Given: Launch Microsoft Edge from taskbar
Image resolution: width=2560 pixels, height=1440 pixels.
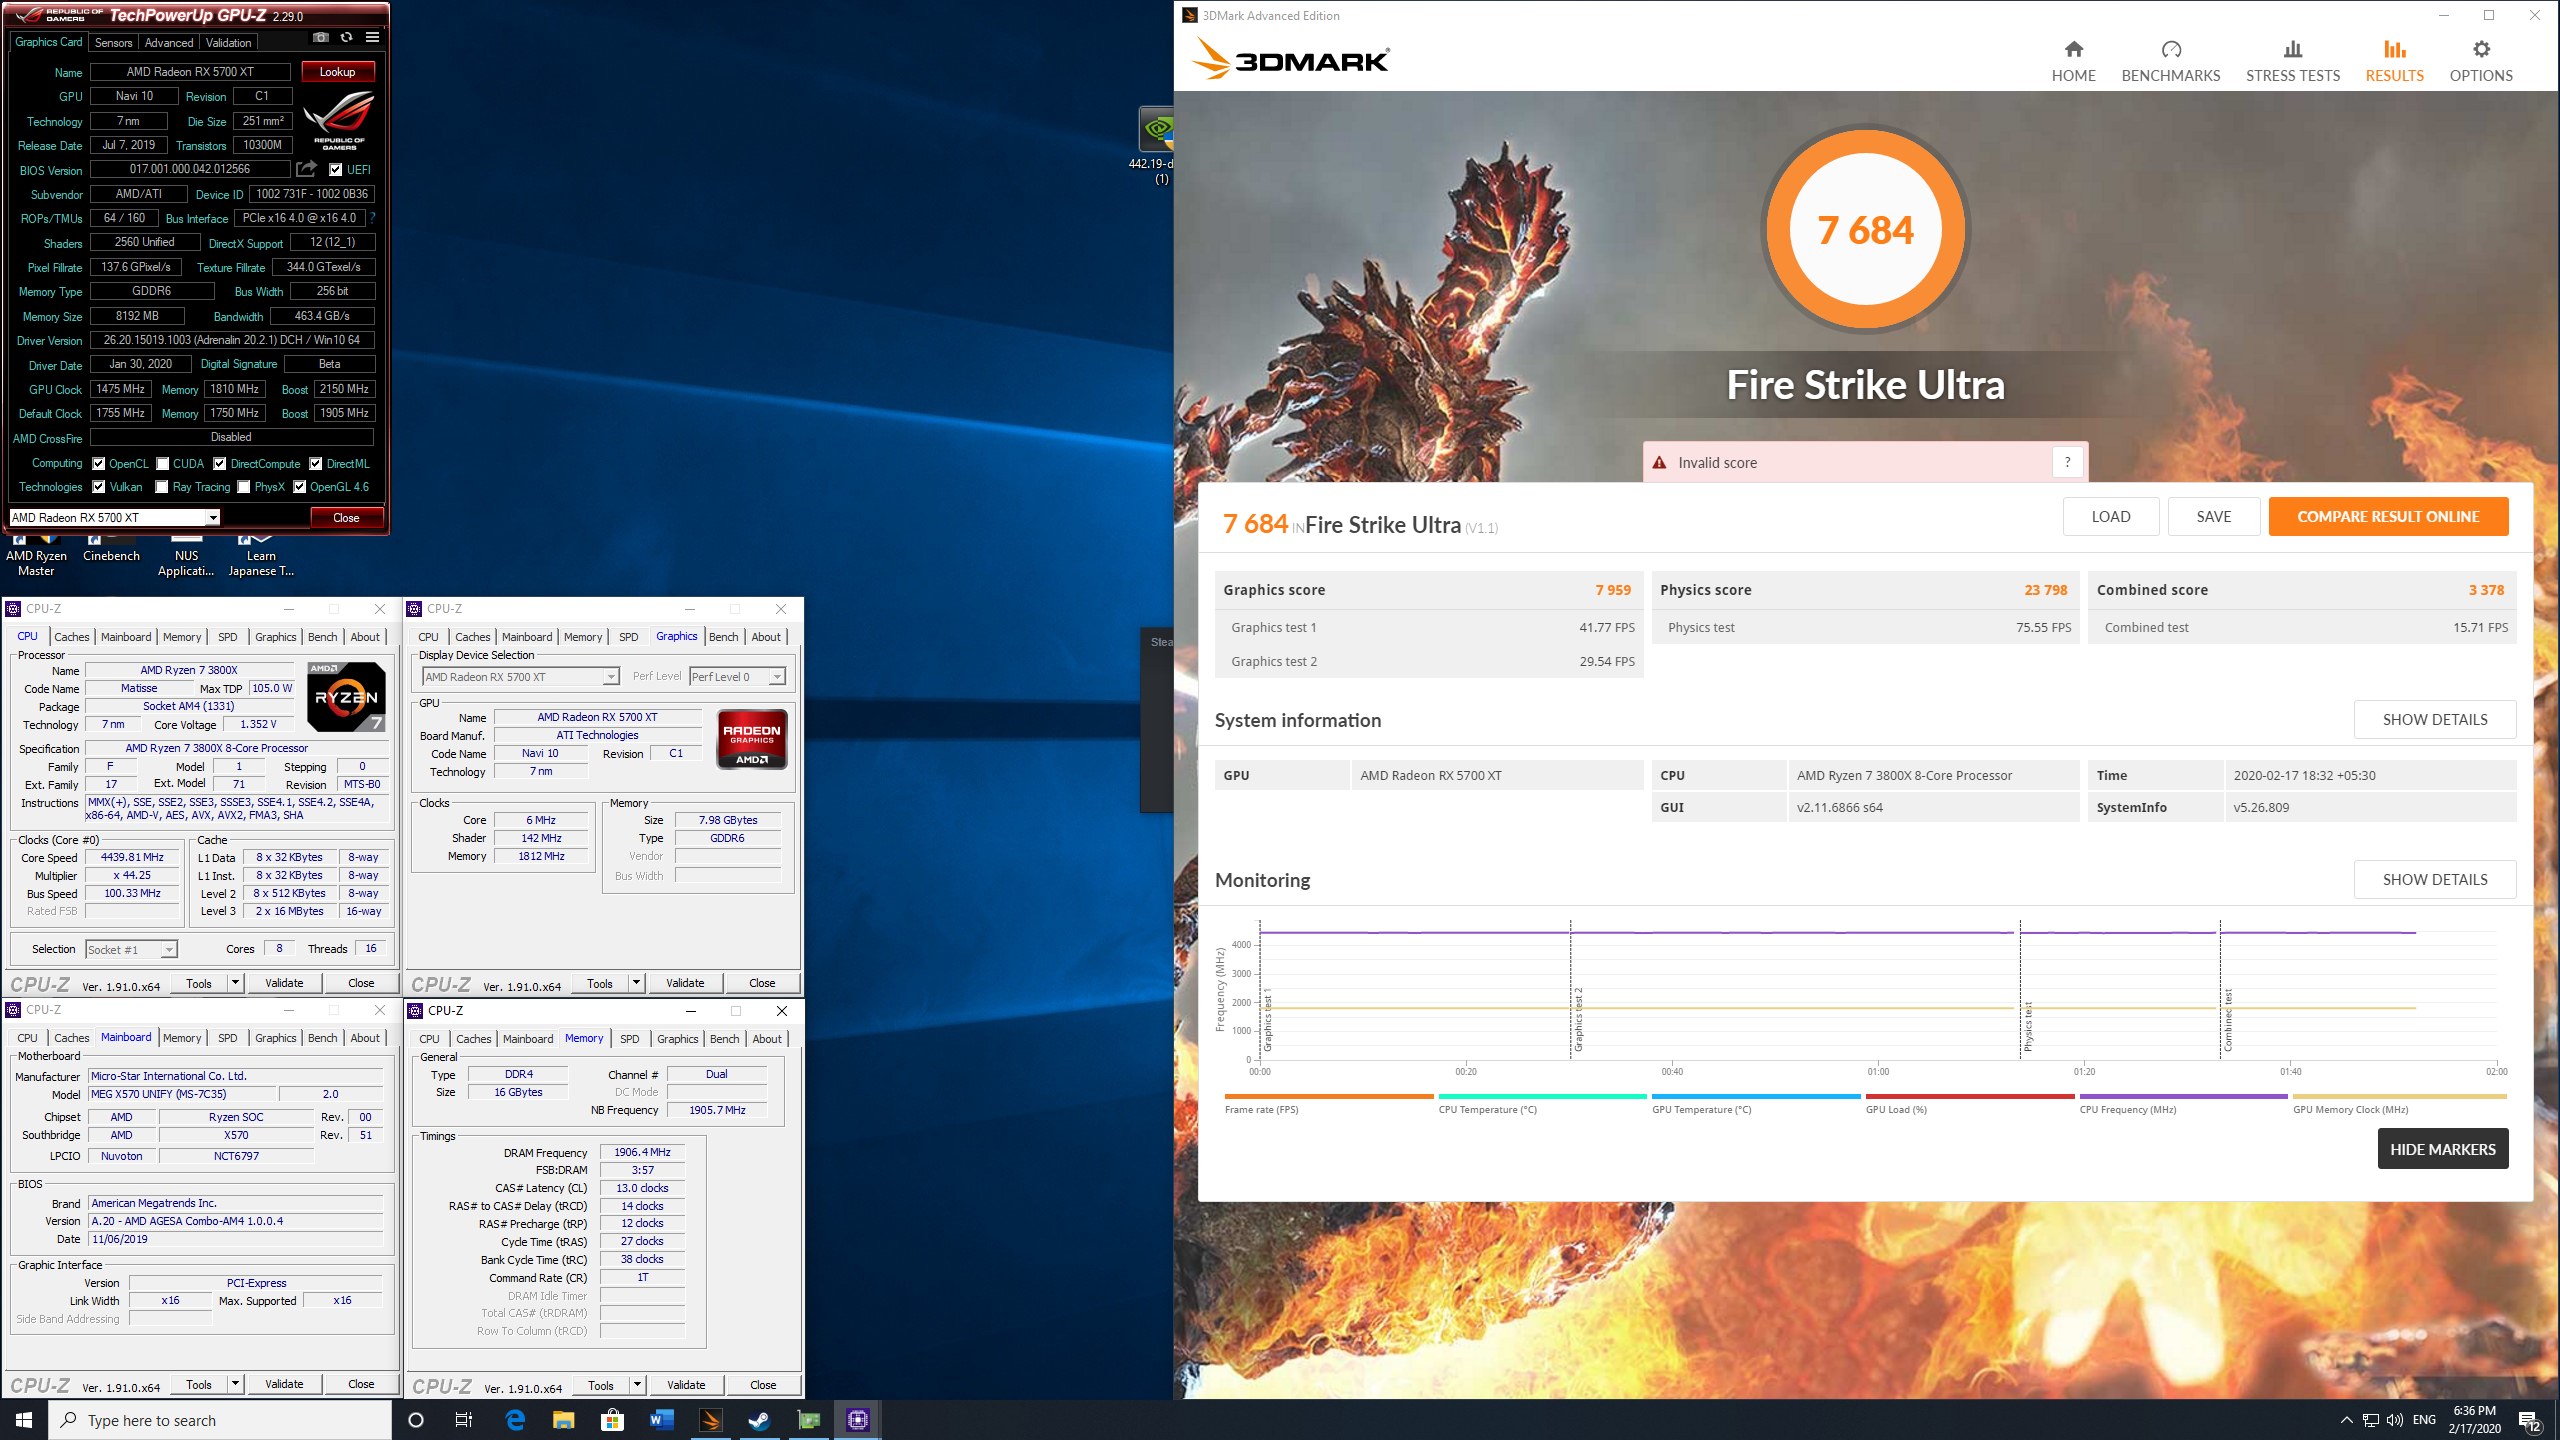Looking at the screenshot, I should (515, 1420).
